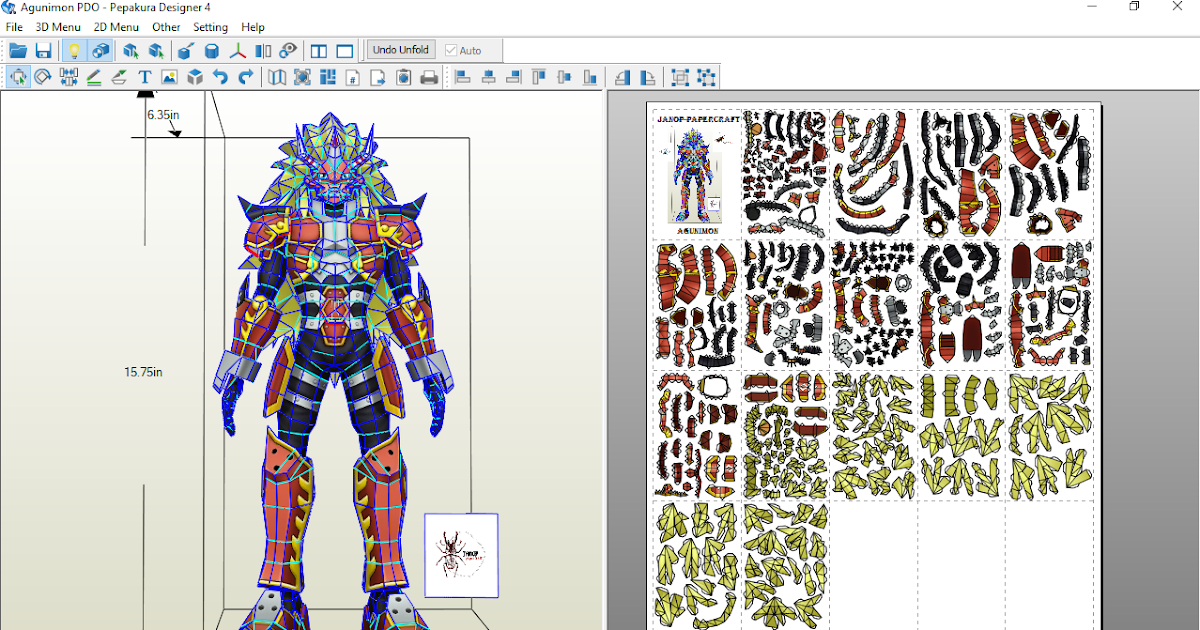Open the image placement tool

click(170, 76)
